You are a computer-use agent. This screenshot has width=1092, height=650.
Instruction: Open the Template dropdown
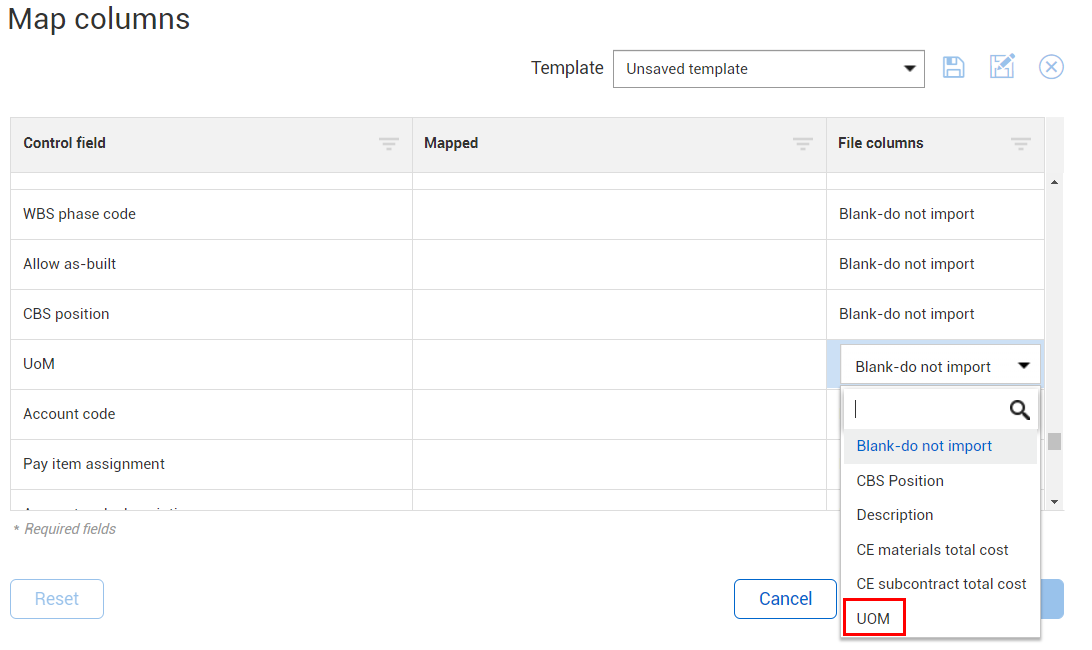(x=768, y=69)
